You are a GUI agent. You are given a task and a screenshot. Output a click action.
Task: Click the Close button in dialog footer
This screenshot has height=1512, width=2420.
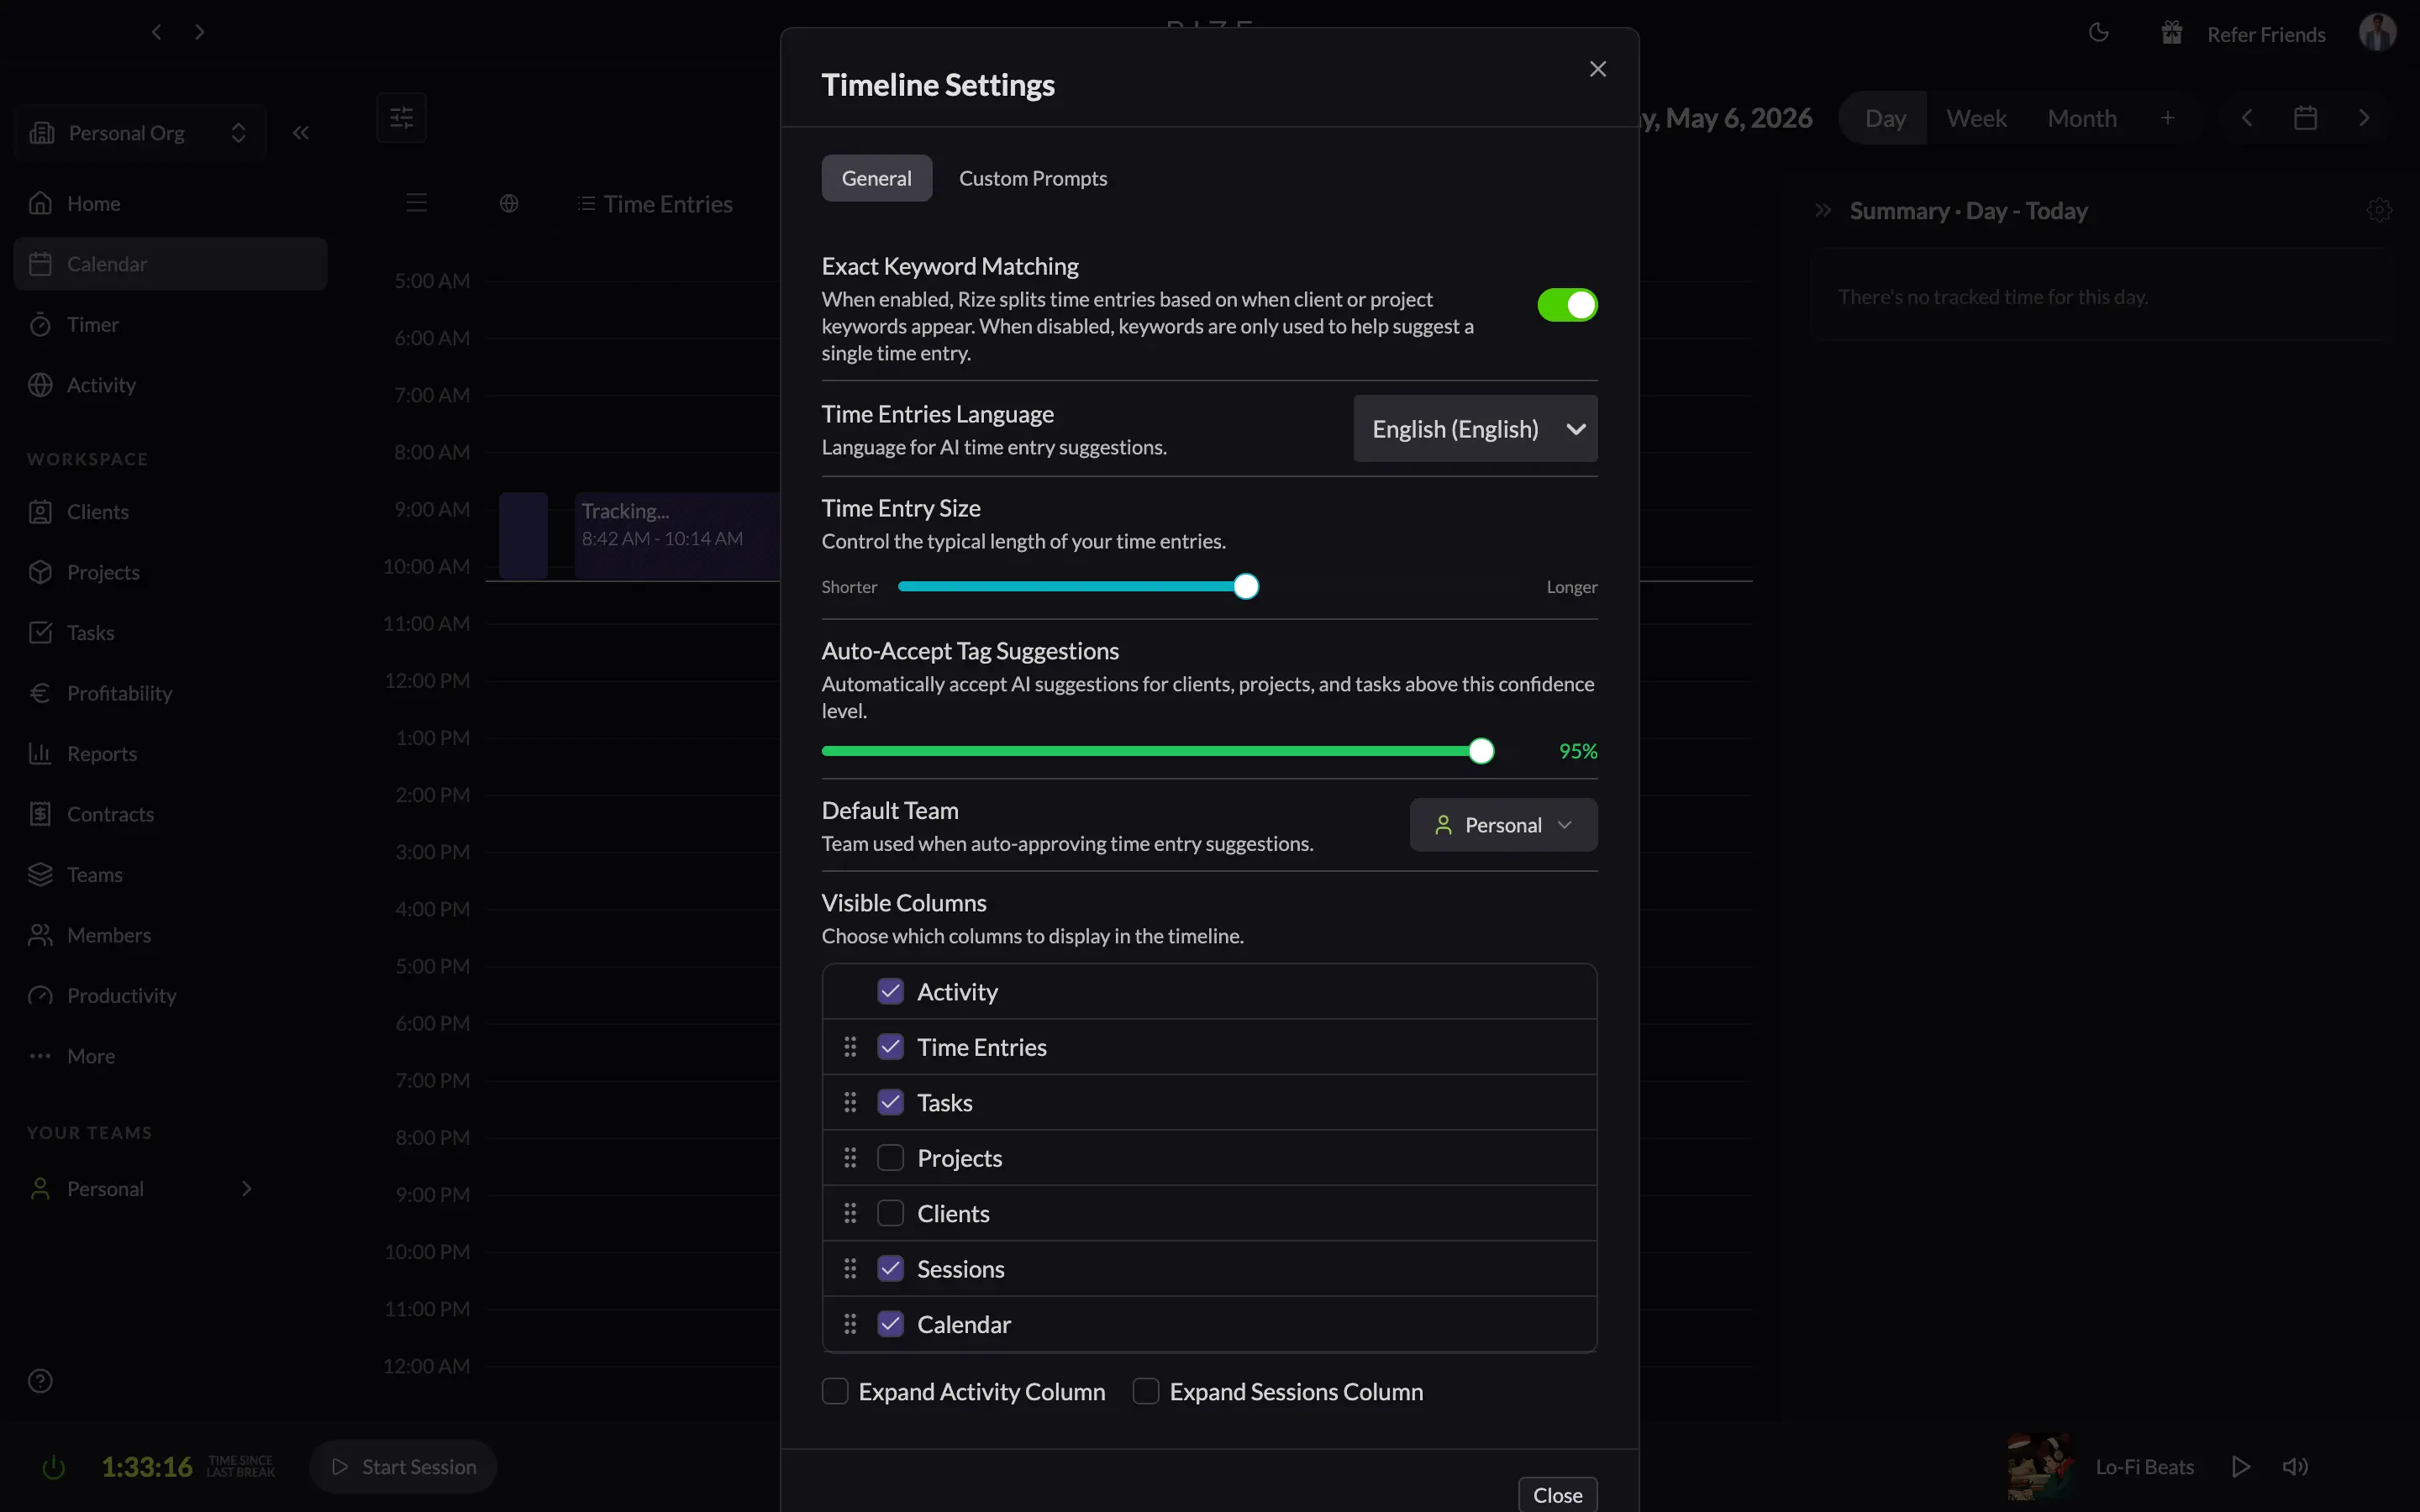(x=1557, y=1494)
